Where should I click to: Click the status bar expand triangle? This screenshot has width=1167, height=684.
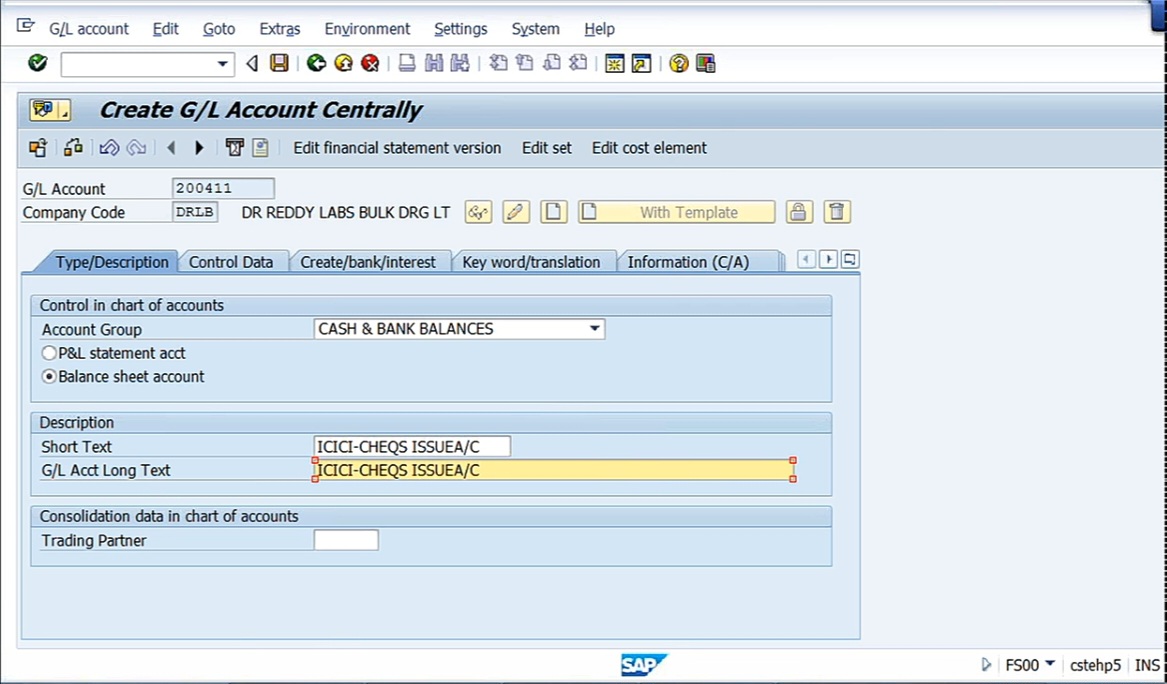click(986, 665)
